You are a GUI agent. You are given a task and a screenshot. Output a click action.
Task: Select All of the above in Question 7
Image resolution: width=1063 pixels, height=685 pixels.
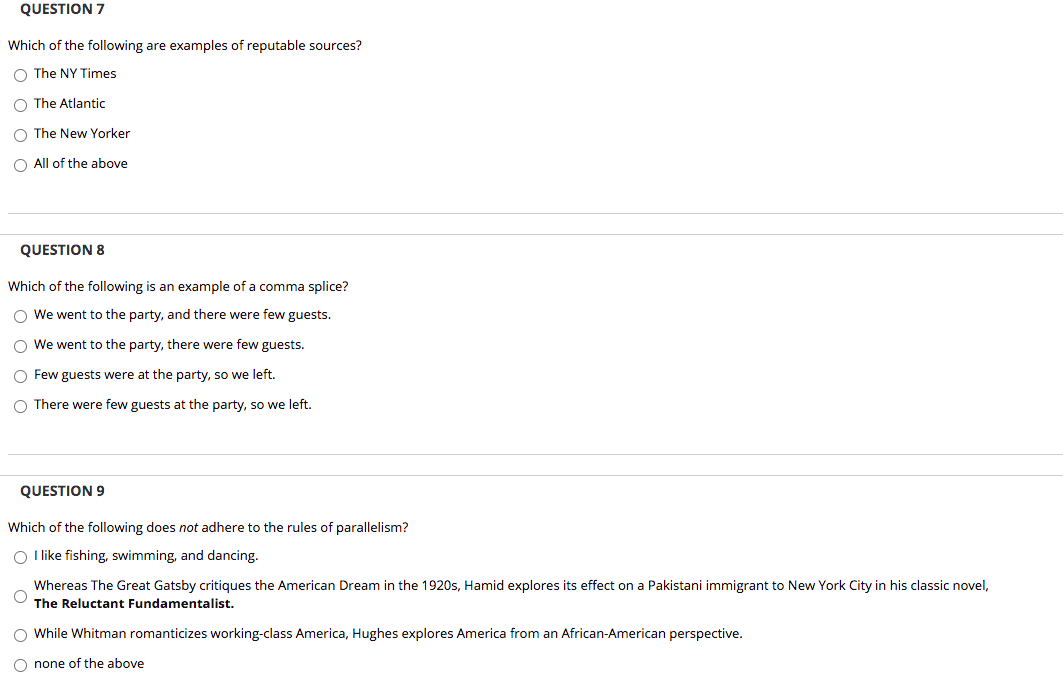click(20, 165)
